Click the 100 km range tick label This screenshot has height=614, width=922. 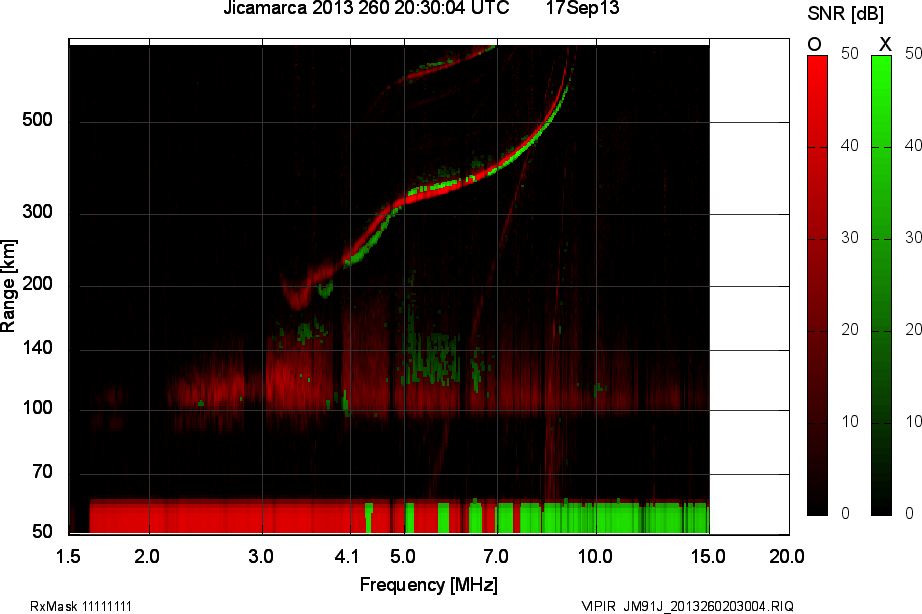point(37,408)
